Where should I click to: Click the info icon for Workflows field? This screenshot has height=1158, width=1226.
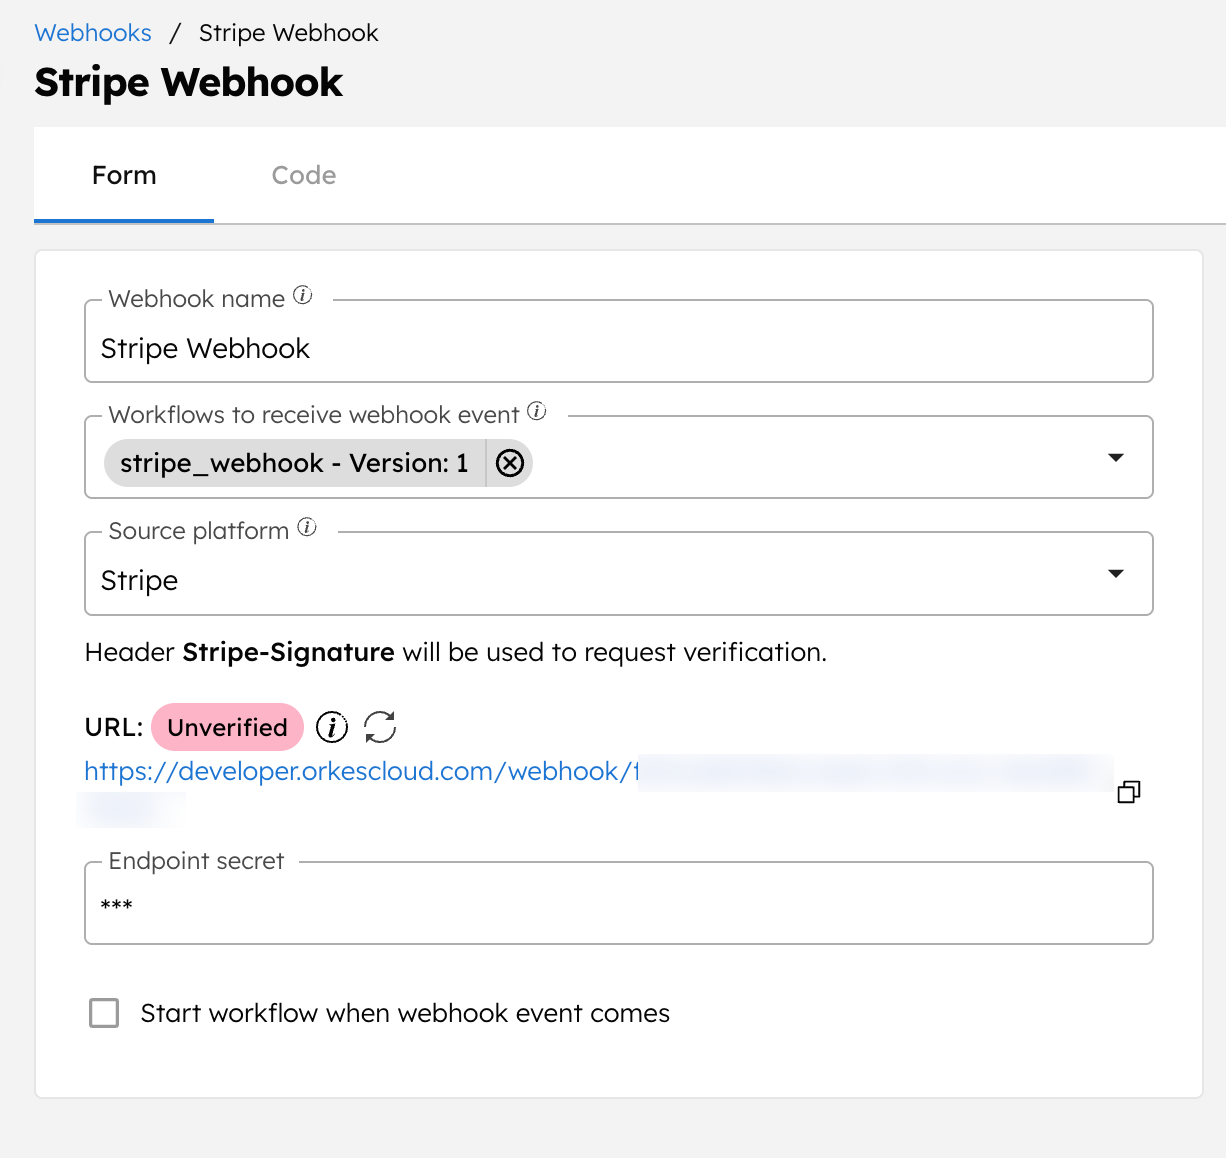537,411
